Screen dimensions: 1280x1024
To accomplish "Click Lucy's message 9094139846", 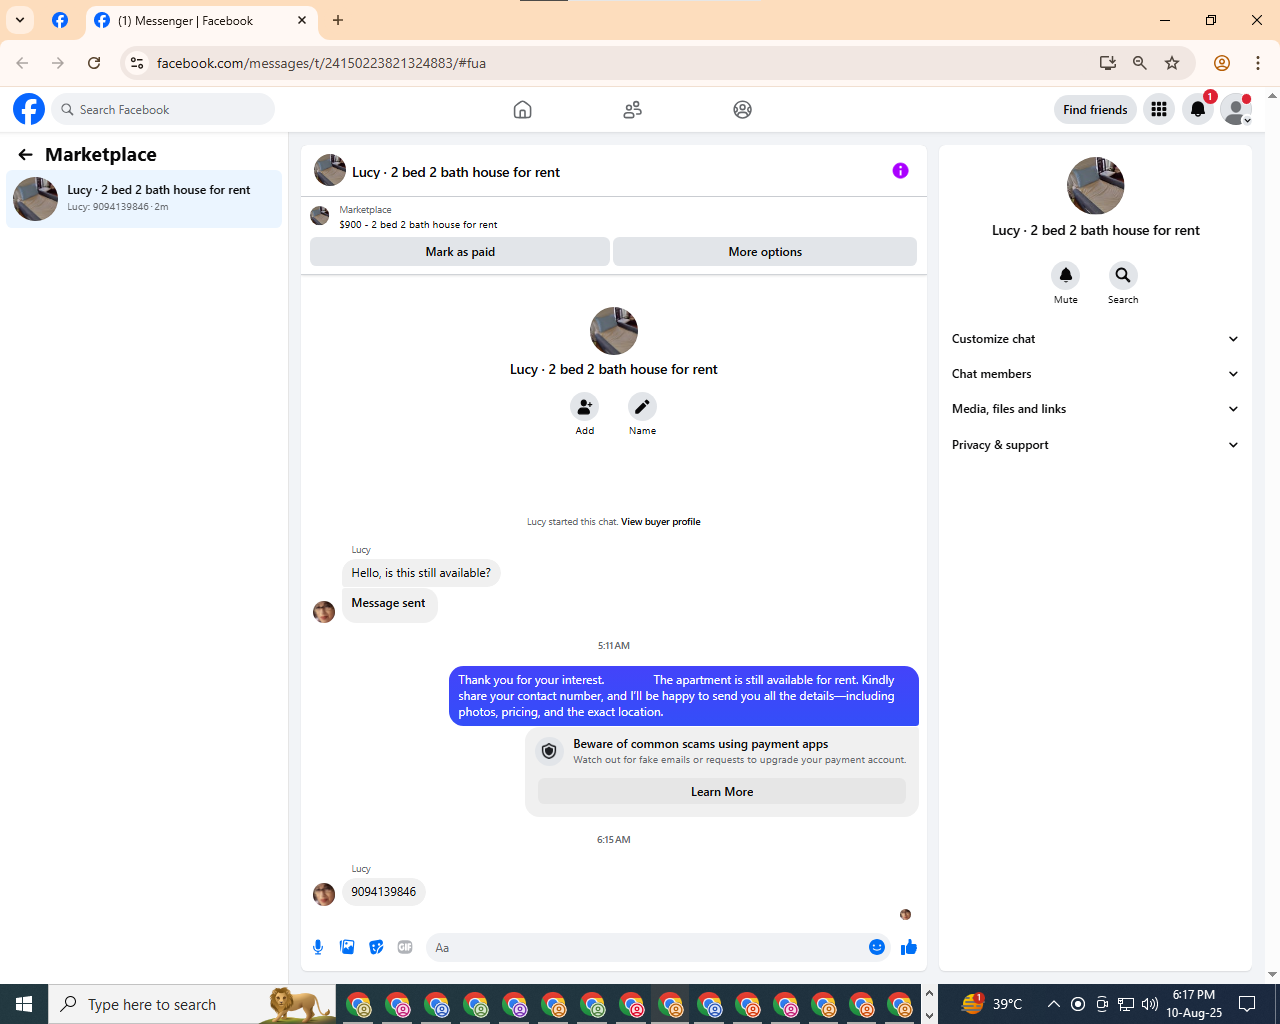I will [384, 892].
